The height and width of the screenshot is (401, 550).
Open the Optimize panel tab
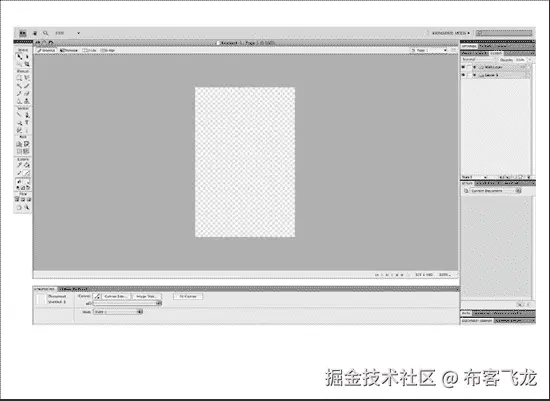click(469, 46)
